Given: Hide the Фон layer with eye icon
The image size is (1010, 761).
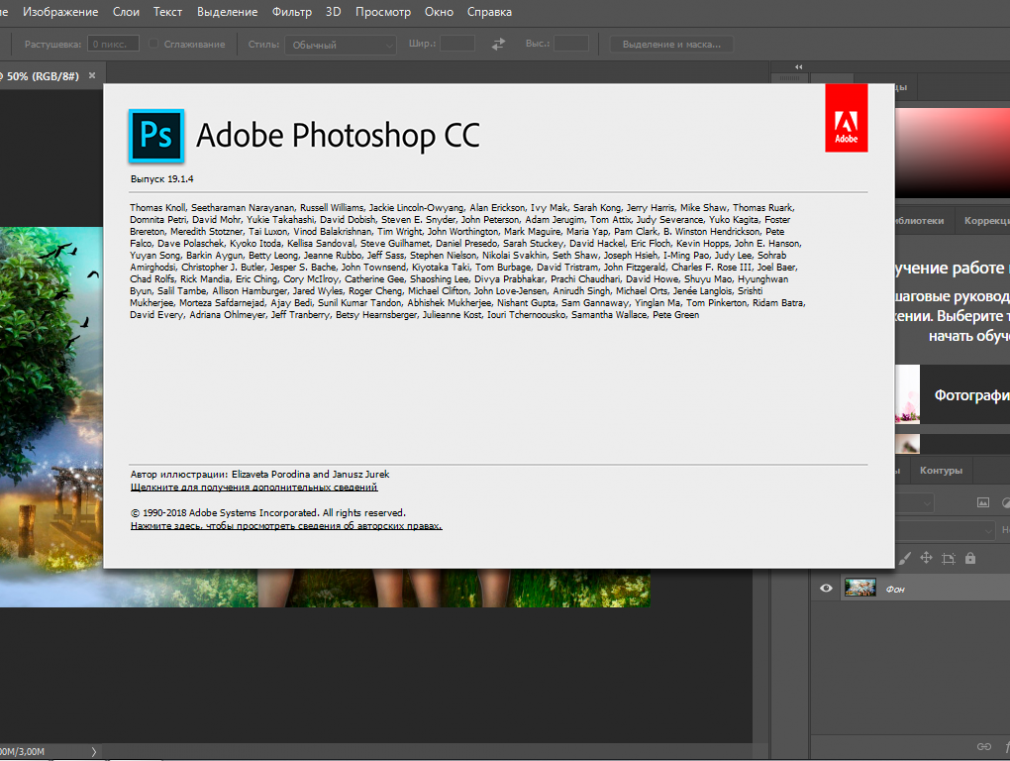Looking at the screenshot, I should tap(826, 588).
